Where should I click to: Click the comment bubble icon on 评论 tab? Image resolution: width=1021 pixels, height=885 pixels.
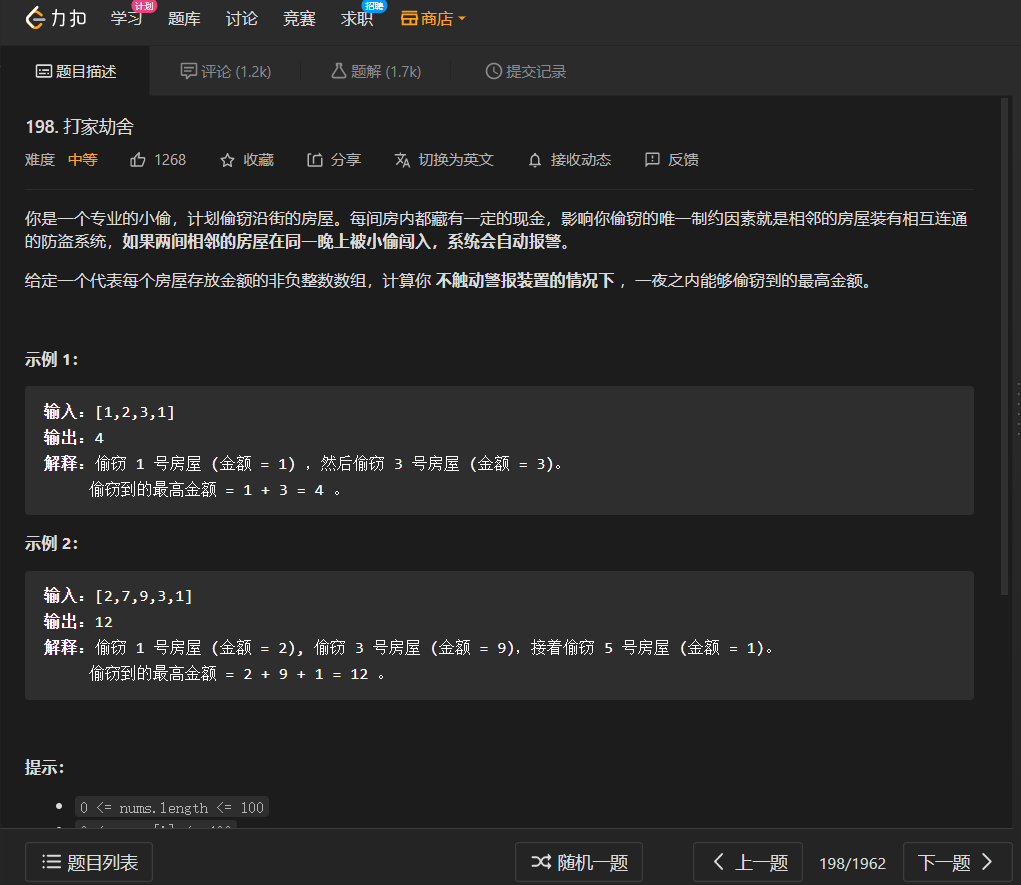188,71
